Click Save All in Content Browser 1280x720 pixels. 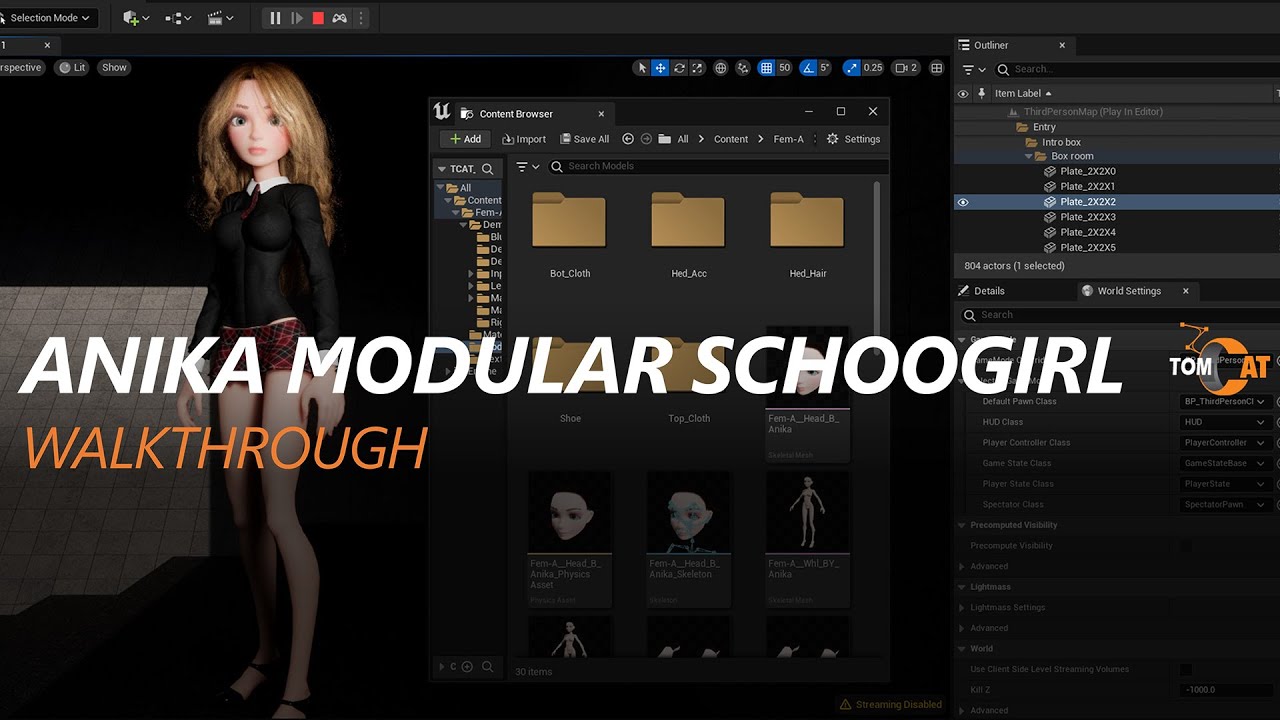tap(584, 139)
